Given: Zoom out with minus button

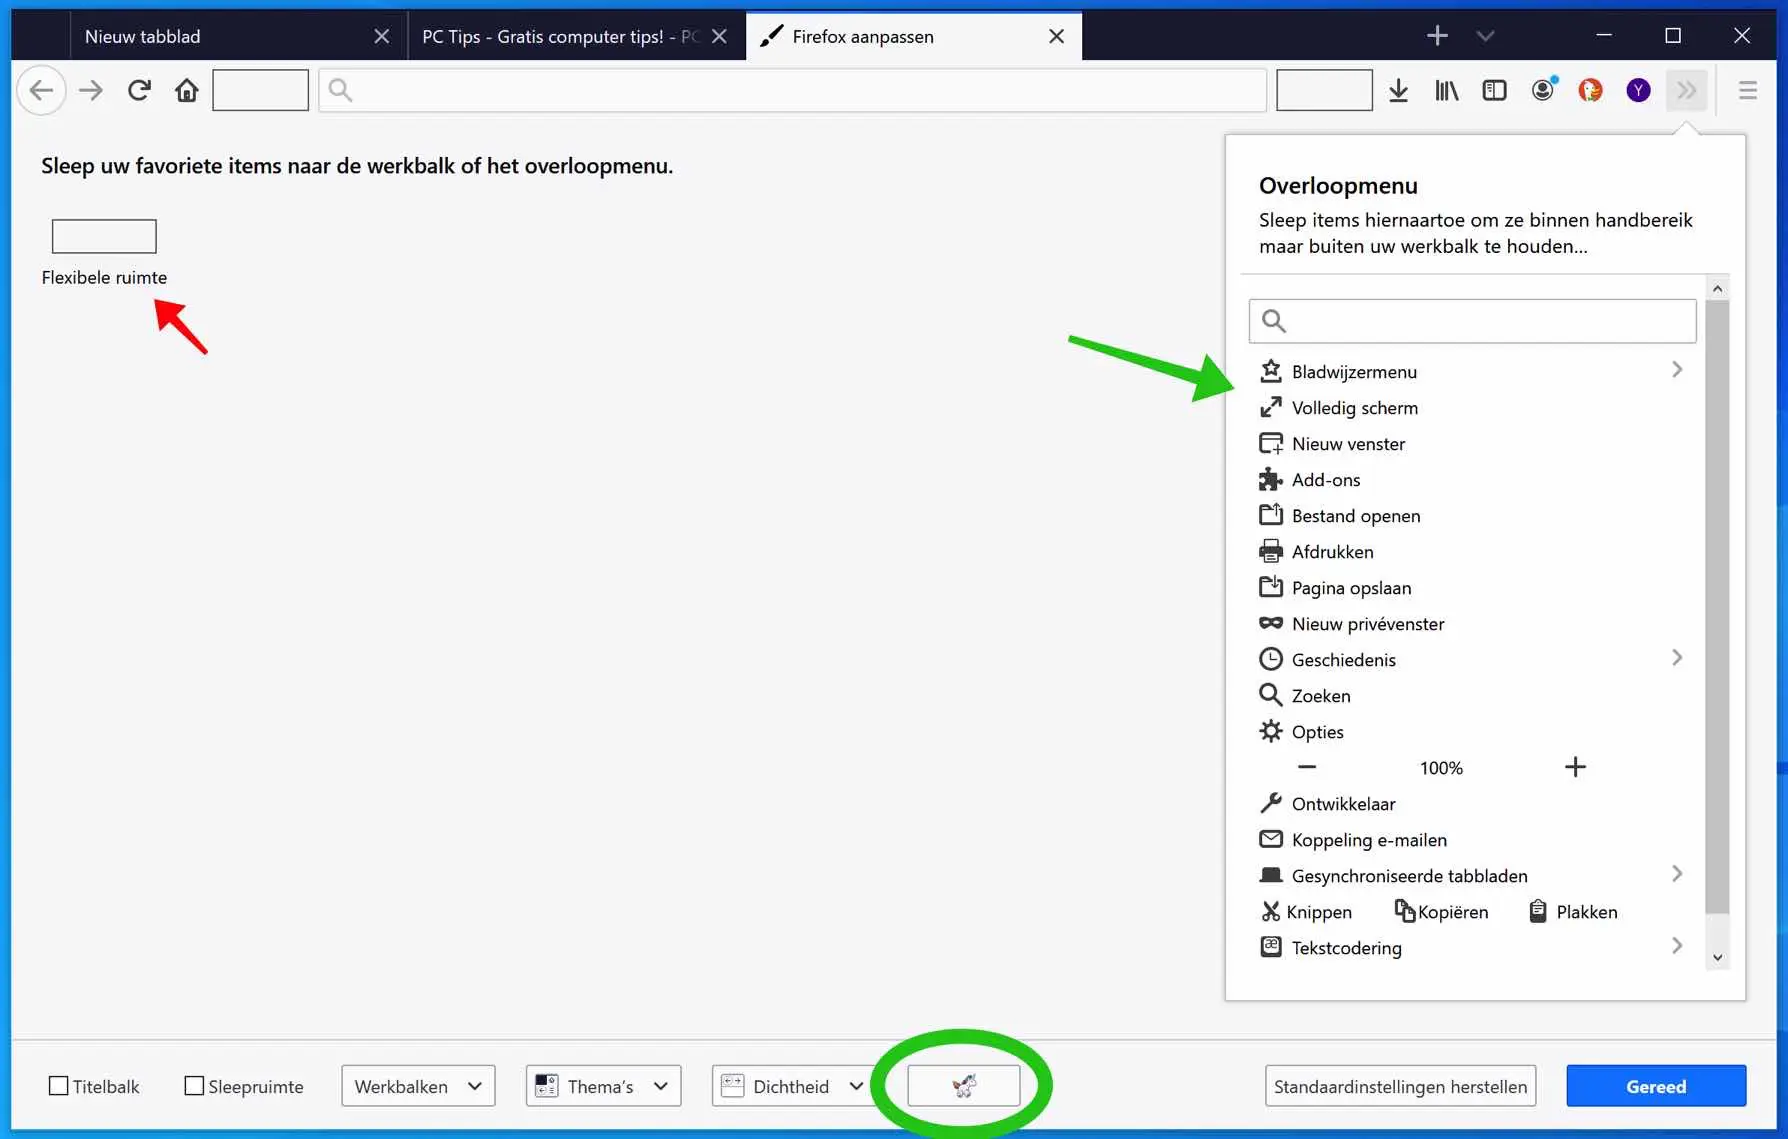Looking at the screenshot, I should coord(1306,767).
